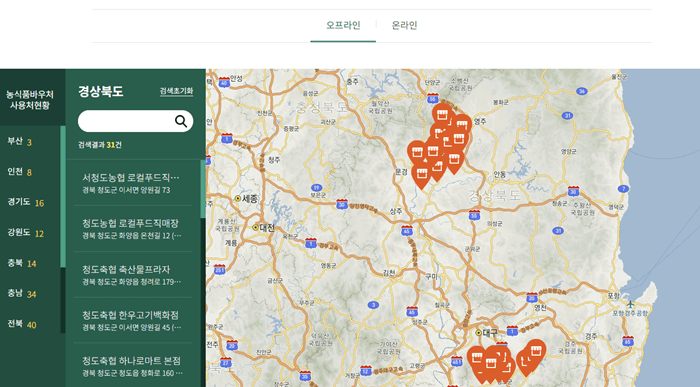Reset search with 검색초기화 link
The width and height of the screenshot is (700, 387).
point(176,91)
